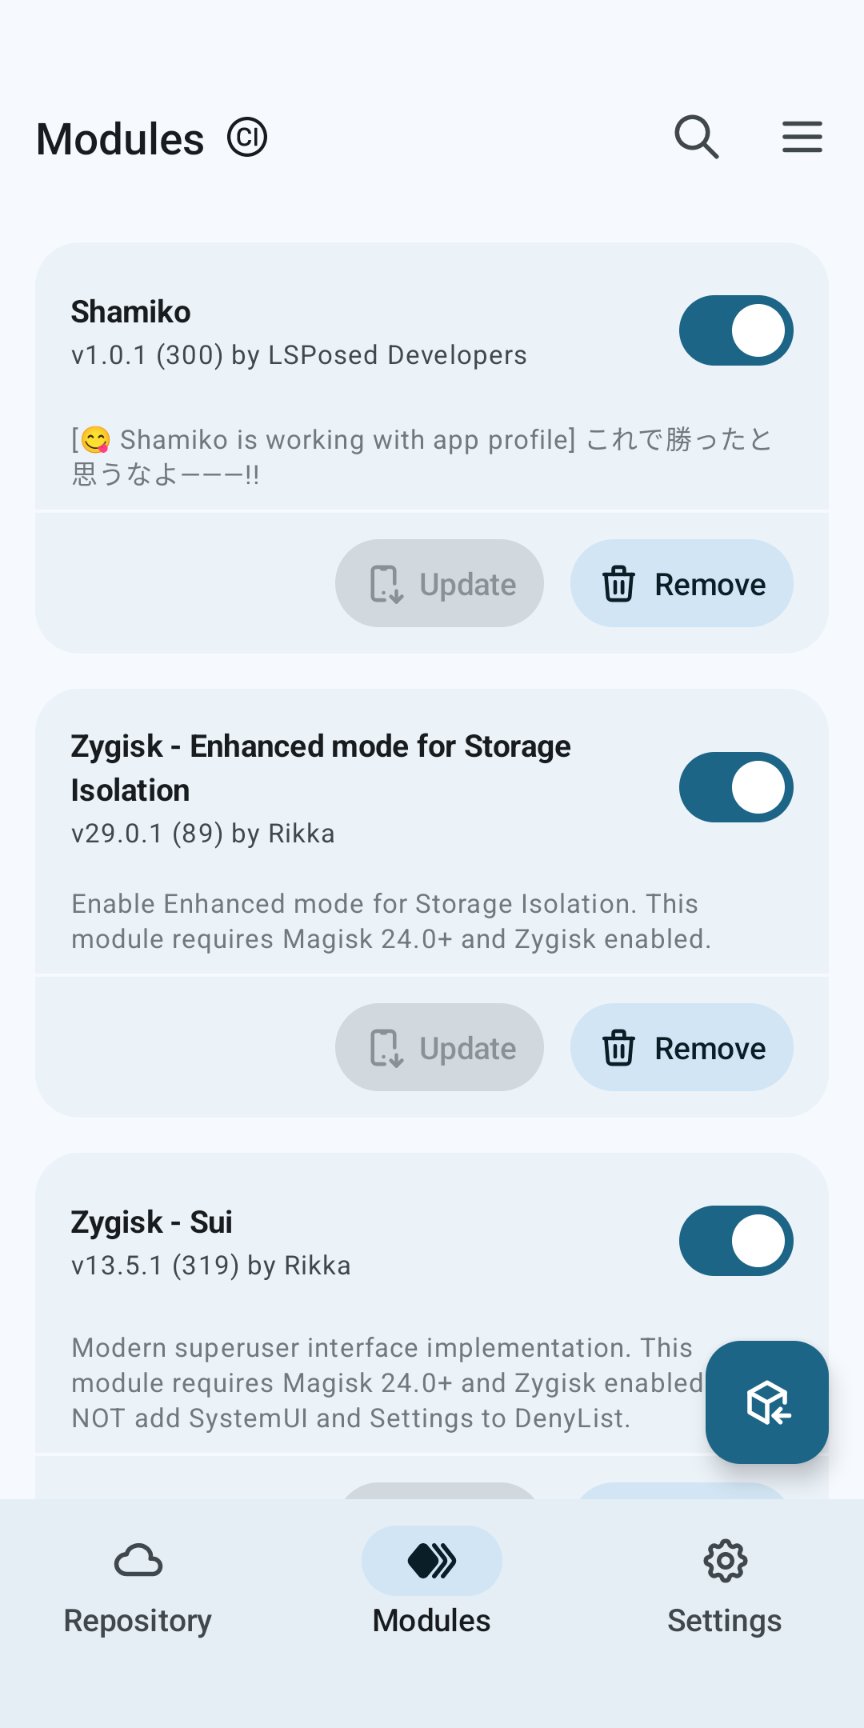The width and height of the screenshot is (864, 1728).
Task: Click Update for Shamiko module
Action: point(440,584)
